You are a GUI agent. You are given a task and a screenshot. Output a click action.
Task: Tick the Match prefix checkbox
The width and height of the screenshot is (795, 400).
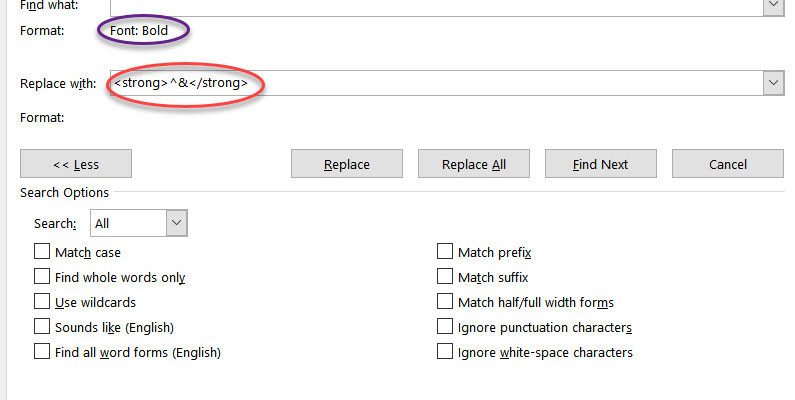445,251
